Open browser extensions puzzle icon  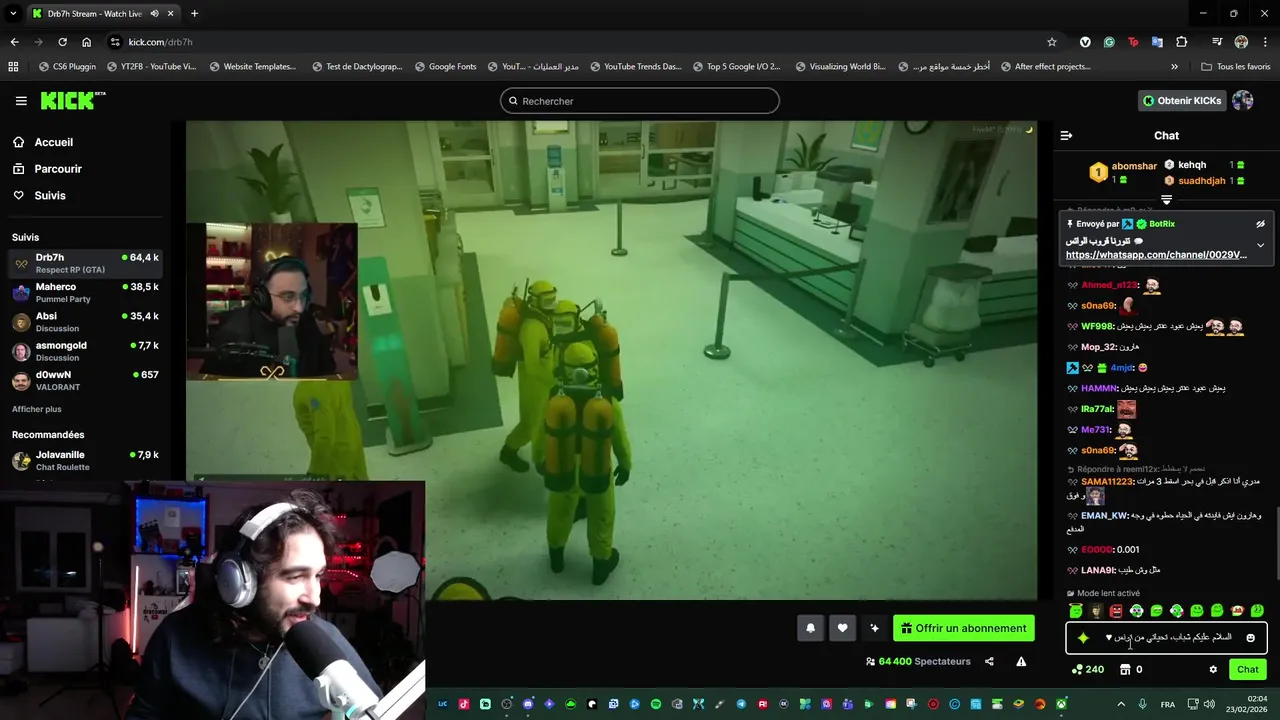[x=1181, y=42]
